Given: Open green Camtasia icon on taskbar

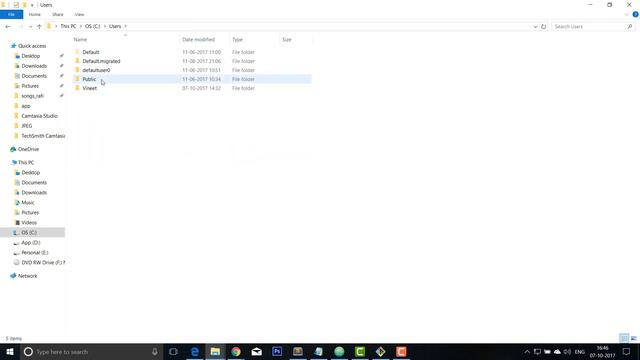Looking at the screenshot, I should click(360, 351).
